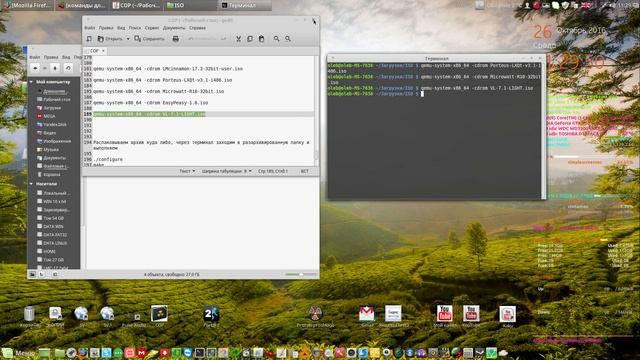Click the ВСТ insert mode indicator in gedit

(x=304, y=171)
